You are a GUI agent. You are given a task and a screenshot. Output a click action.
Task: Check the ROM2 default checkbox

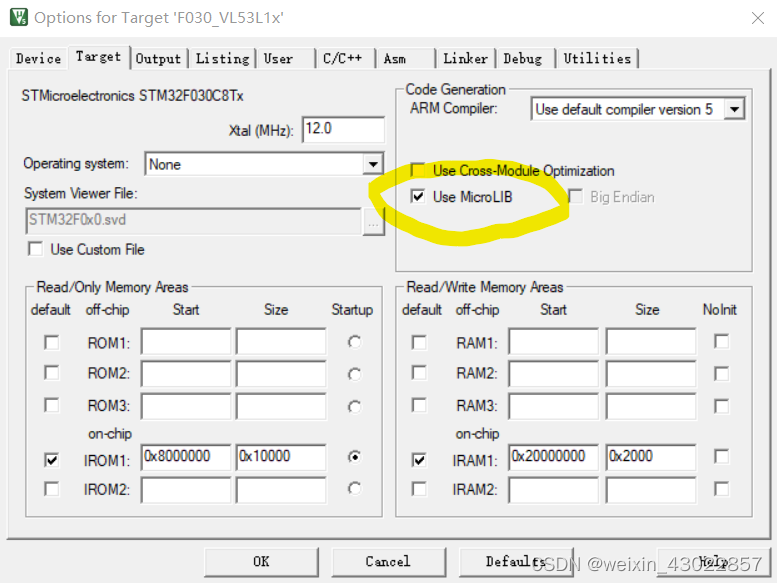click(52, 372)
